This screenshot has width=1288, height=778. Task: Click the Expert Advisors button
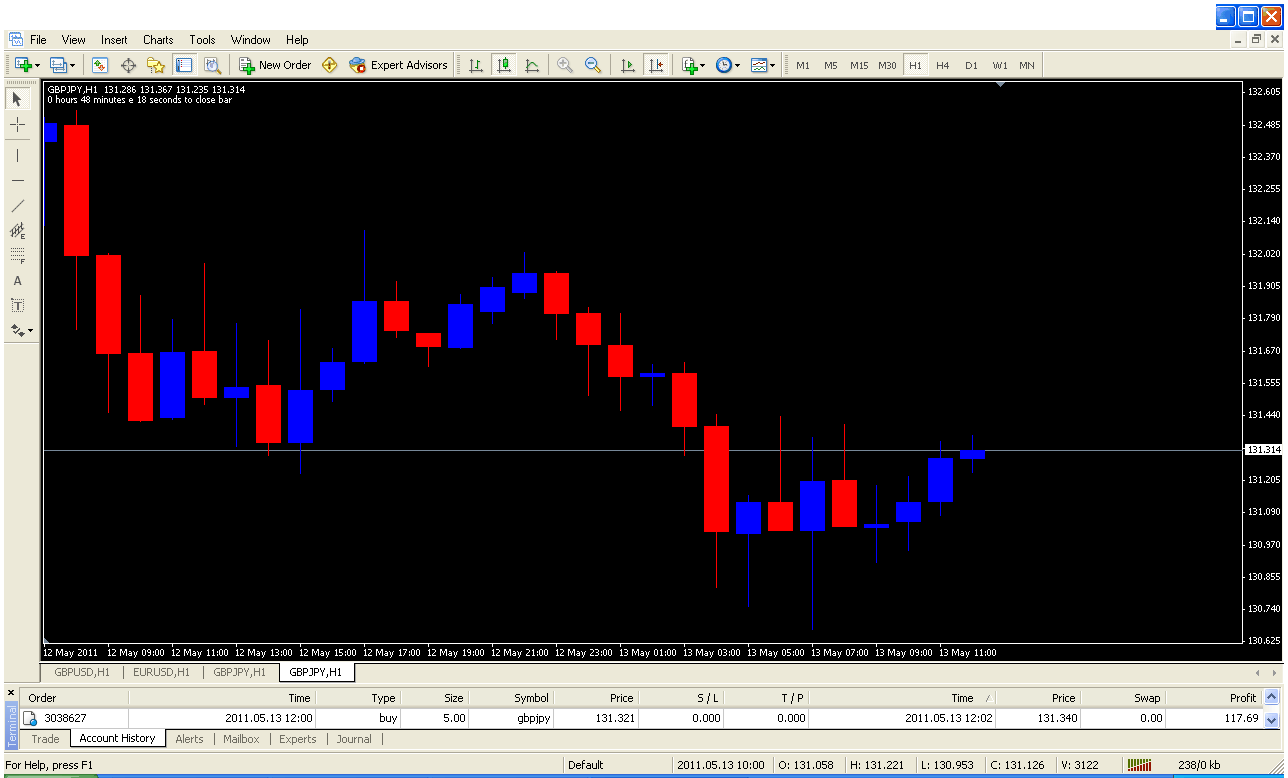coord(398,65)
